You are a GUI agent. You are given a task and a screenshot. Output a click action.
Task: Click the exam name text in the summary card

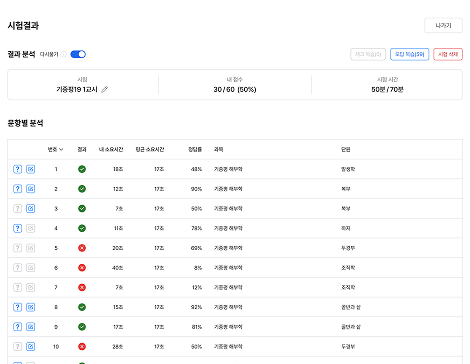click(77, 89)
